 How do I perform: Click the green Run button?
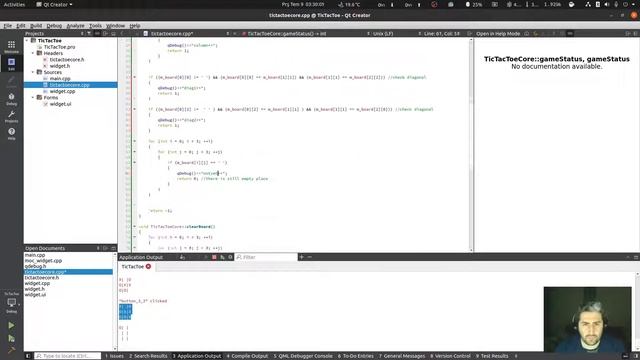pyautogui.click(x=11, y=325)
